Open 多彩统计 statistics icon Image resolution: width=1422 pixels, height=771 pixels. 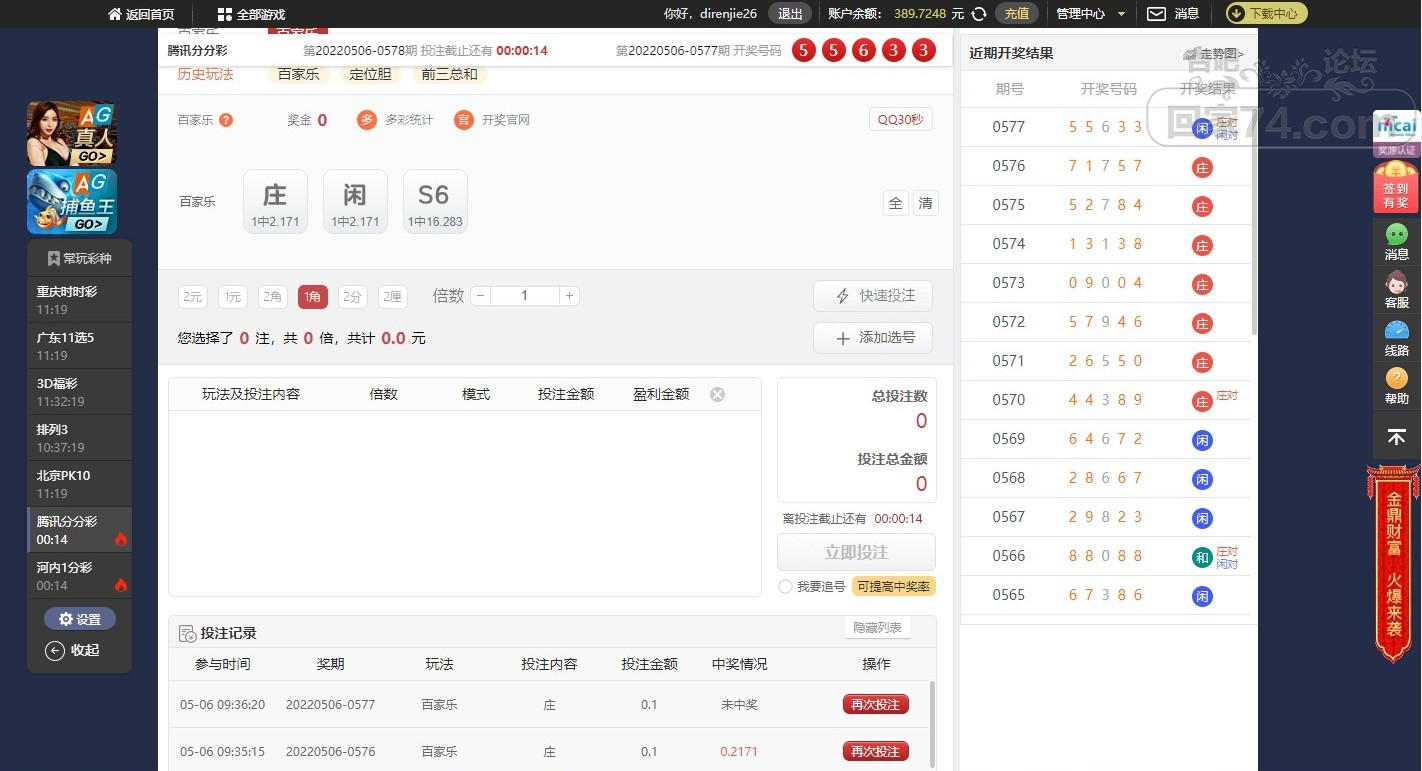tap(367, 120)
